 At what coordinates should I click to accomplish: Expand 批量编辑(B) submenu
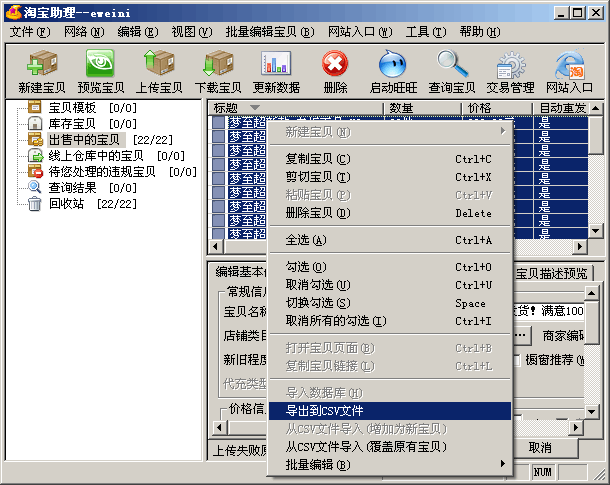pyautogui.click(x=390, y=465)
